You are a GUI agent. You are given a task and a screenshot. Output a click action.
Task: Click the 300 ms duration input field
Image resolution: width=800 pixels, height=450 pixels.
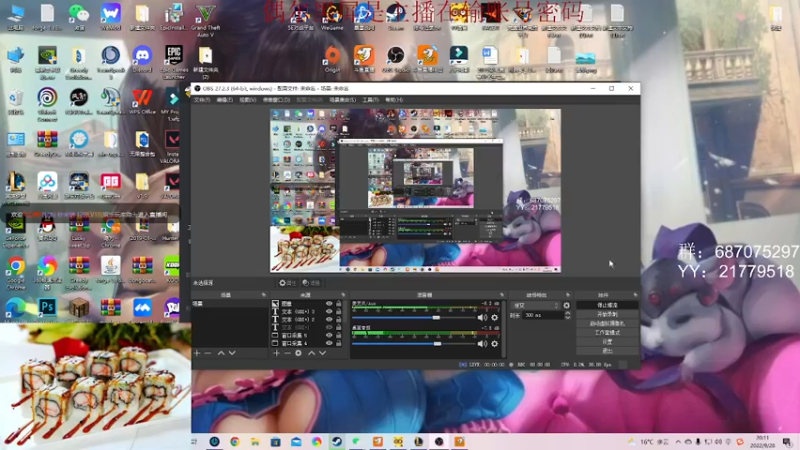[543, 315]
